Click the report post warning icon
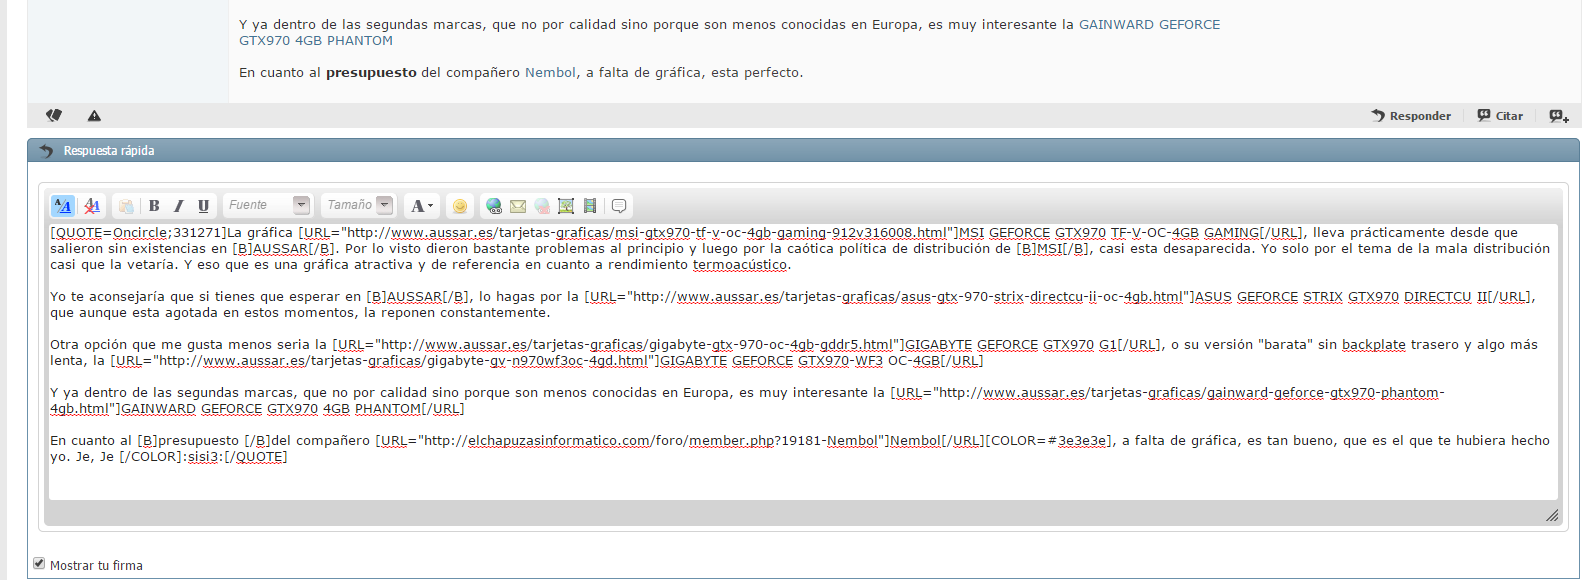 pos(94,116)
